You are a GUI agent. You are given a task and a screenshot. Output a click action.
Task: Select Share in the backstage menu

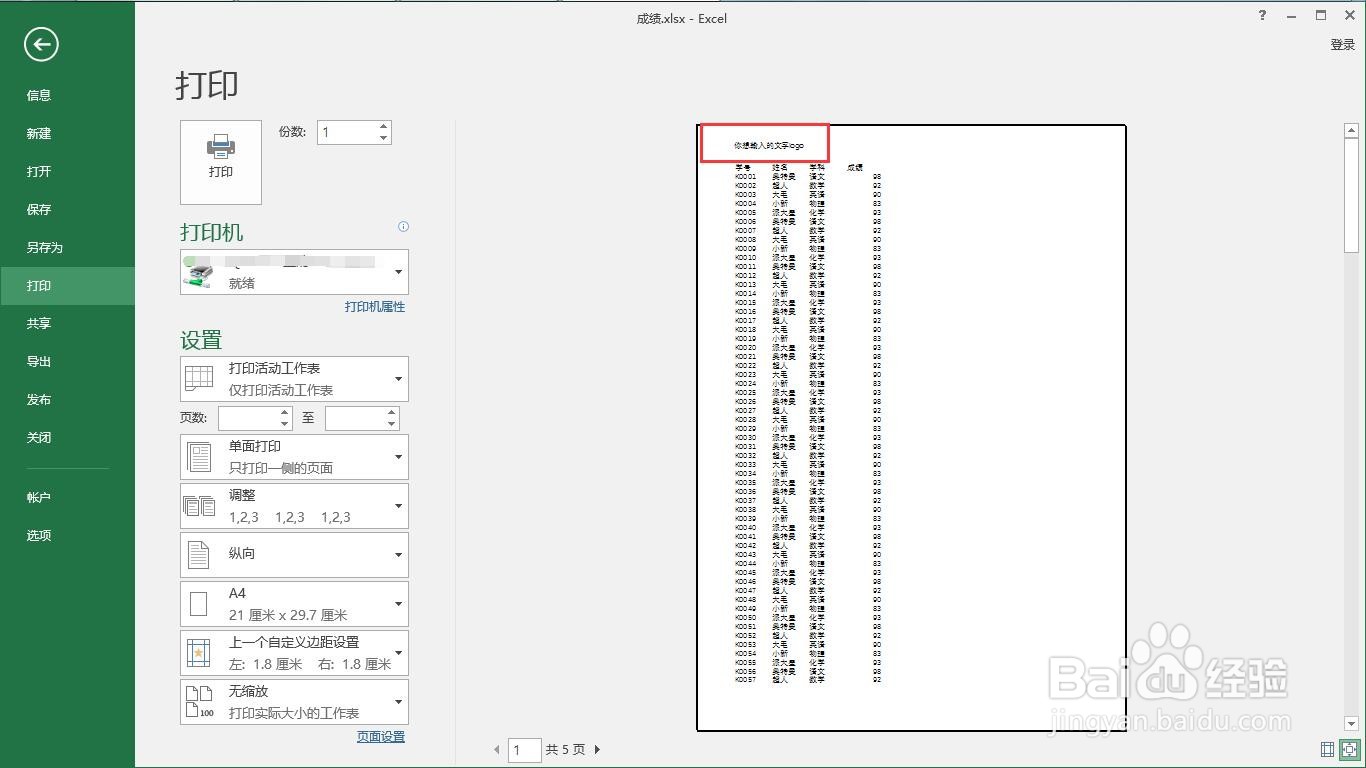pos(67,323)
